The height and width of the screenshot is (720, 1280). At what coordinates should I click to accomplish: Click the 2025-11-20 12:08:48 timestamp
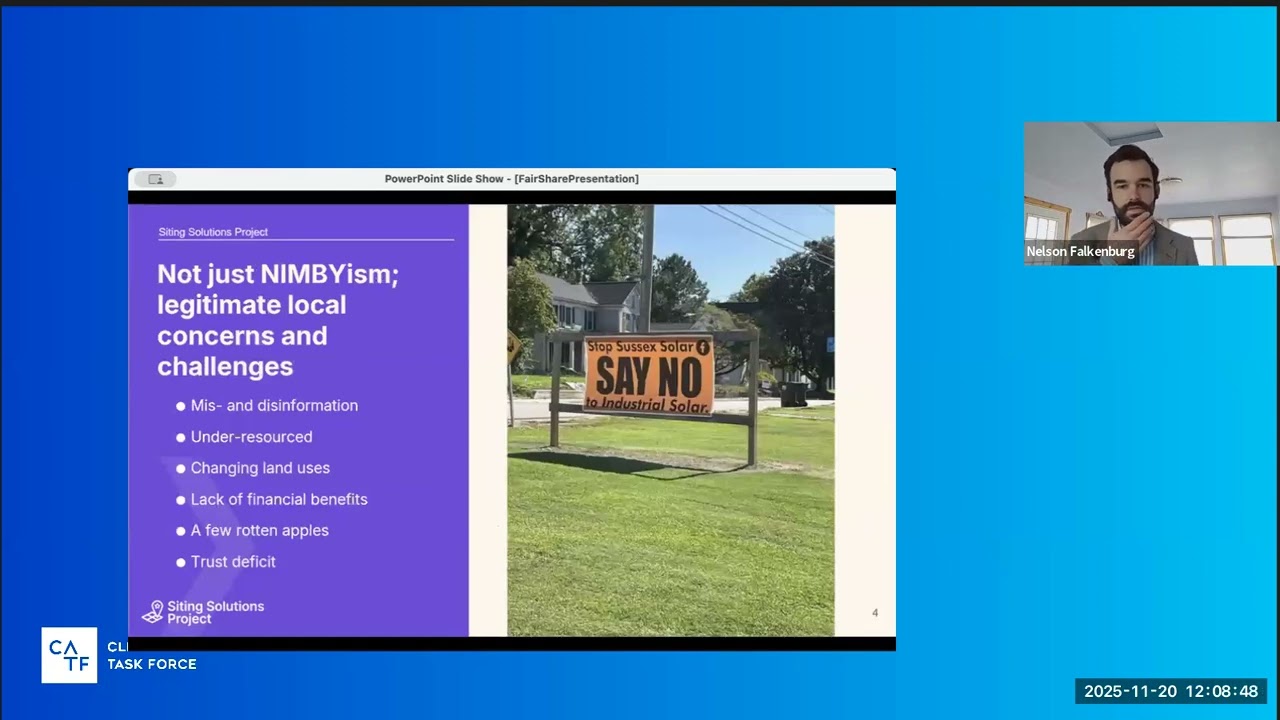click(1171, 691)
